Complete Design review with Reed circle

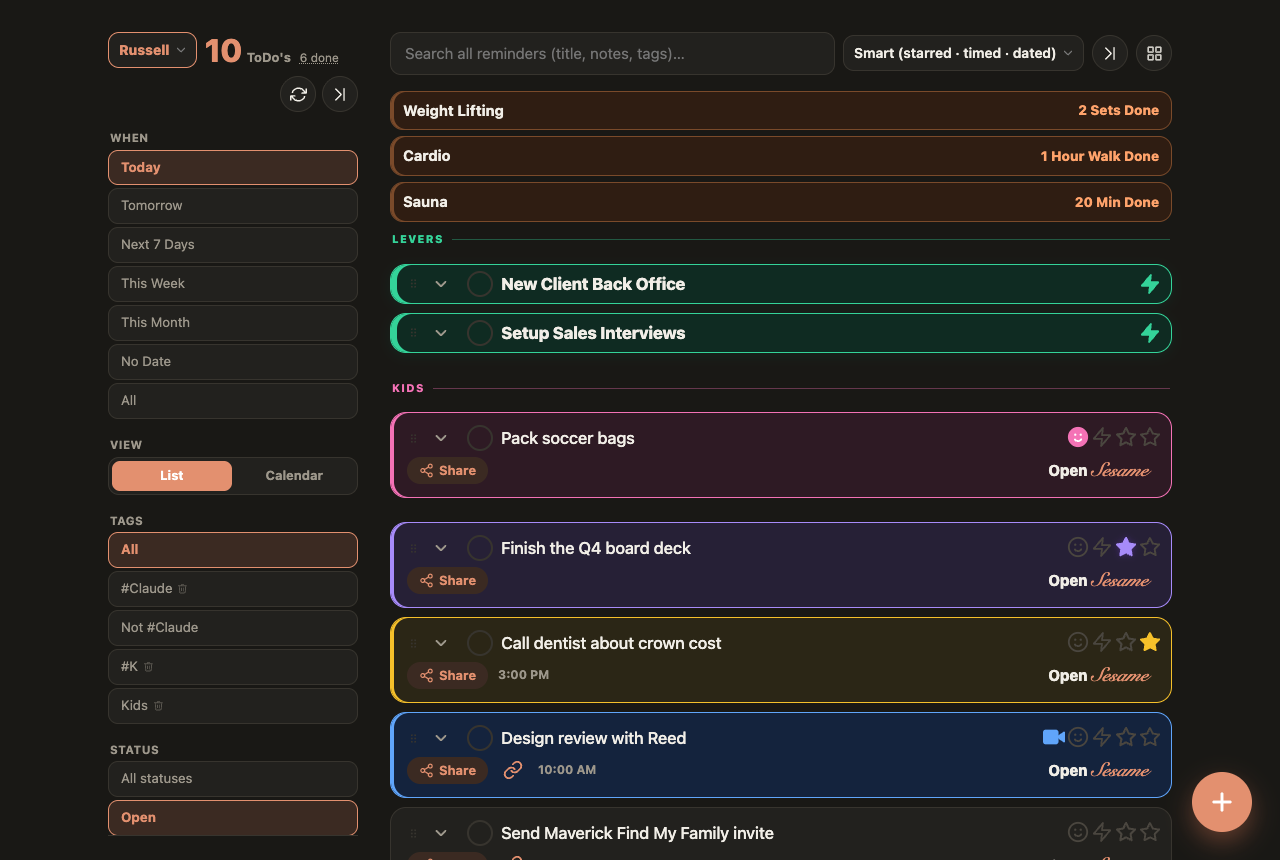(x=480, y=738)
